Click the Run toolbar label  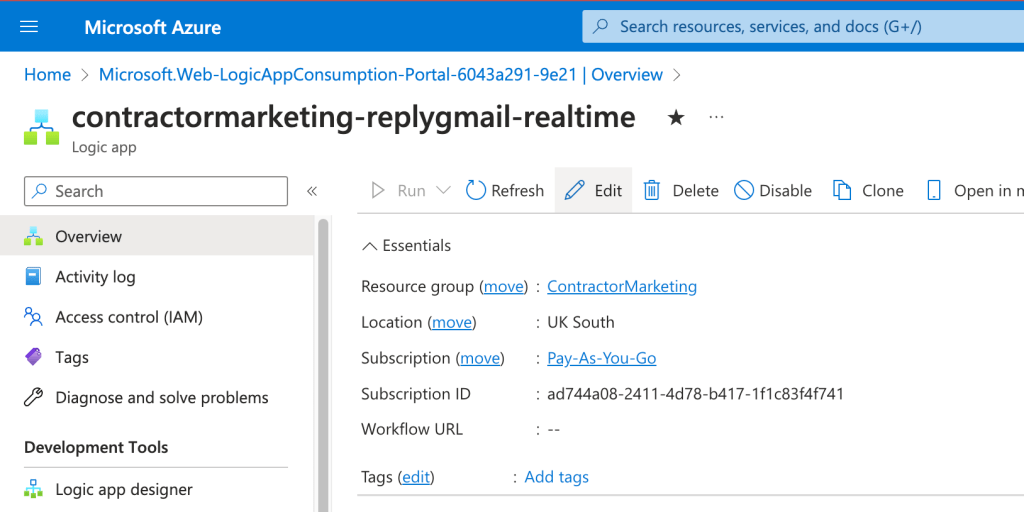[411, 191]
